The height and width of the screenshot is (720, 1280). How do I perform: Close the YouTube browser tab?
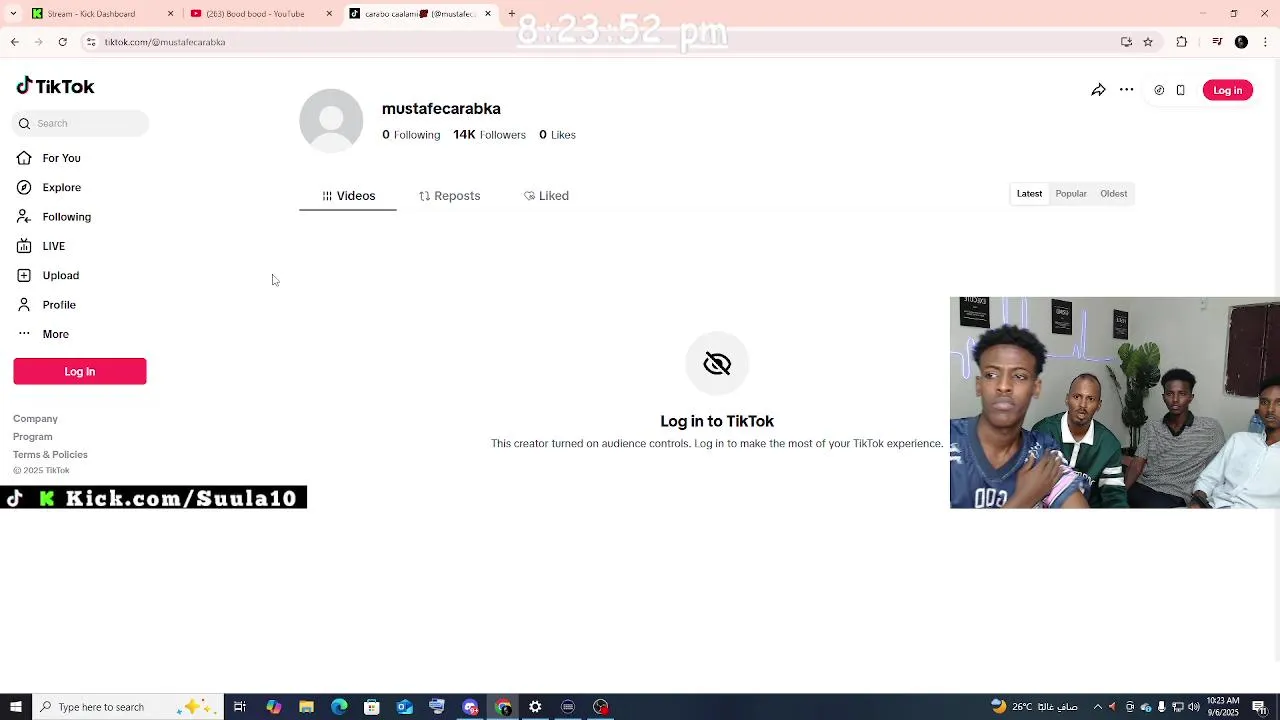pyautogui.click(x=329, y=14)
